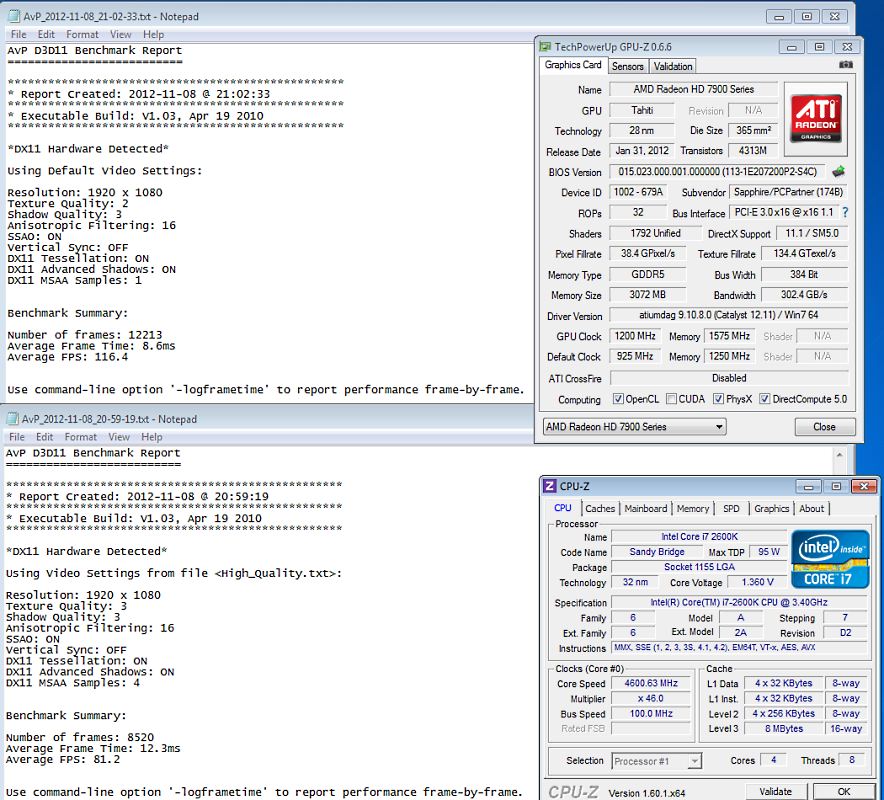Open the About tab in CPU-Z
This screenshot has height=800, width=884.
[811, 509]
